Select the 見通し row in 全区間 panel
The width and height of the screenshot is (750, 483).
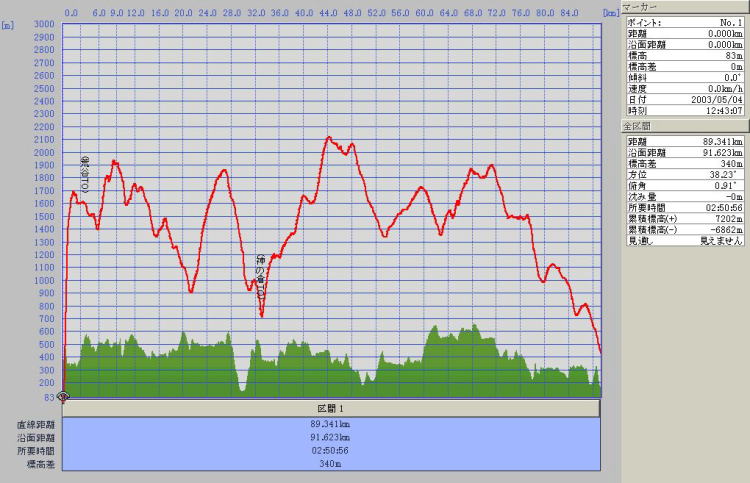click(x=684, y=241)
